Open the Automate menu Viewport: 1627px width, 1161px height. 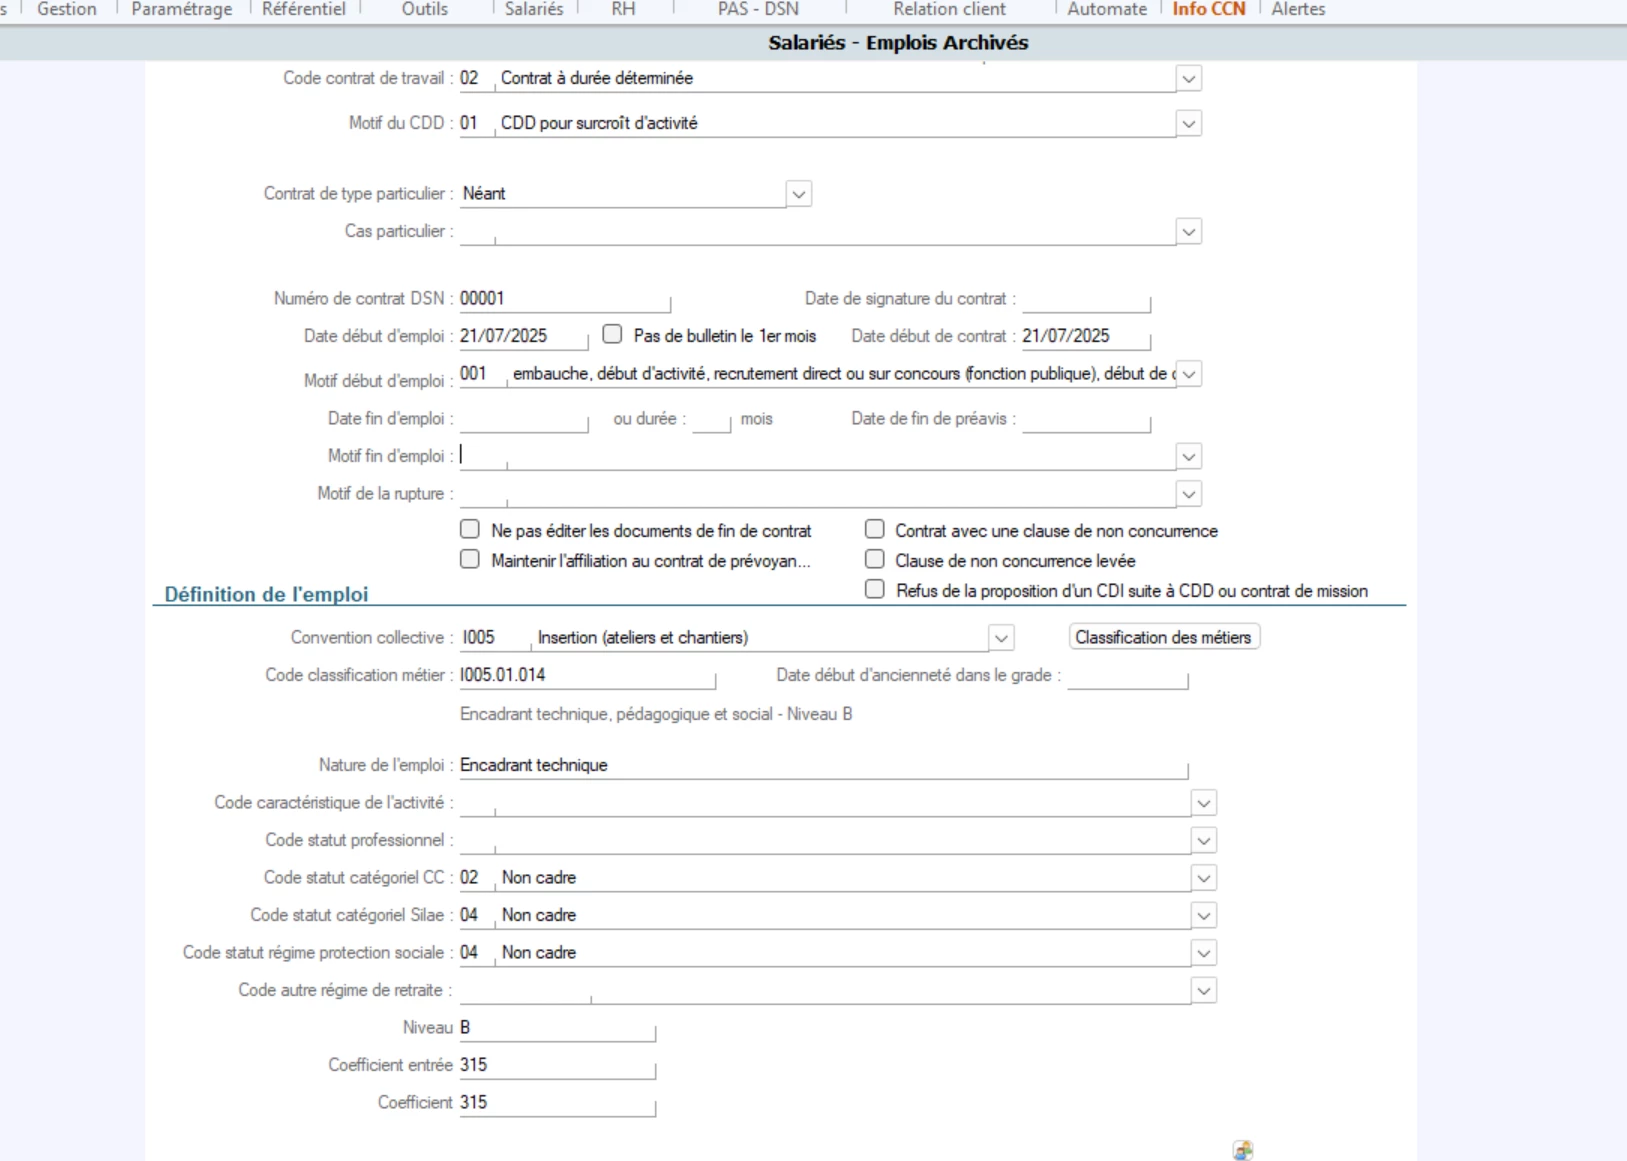(x=1107, y=9)
